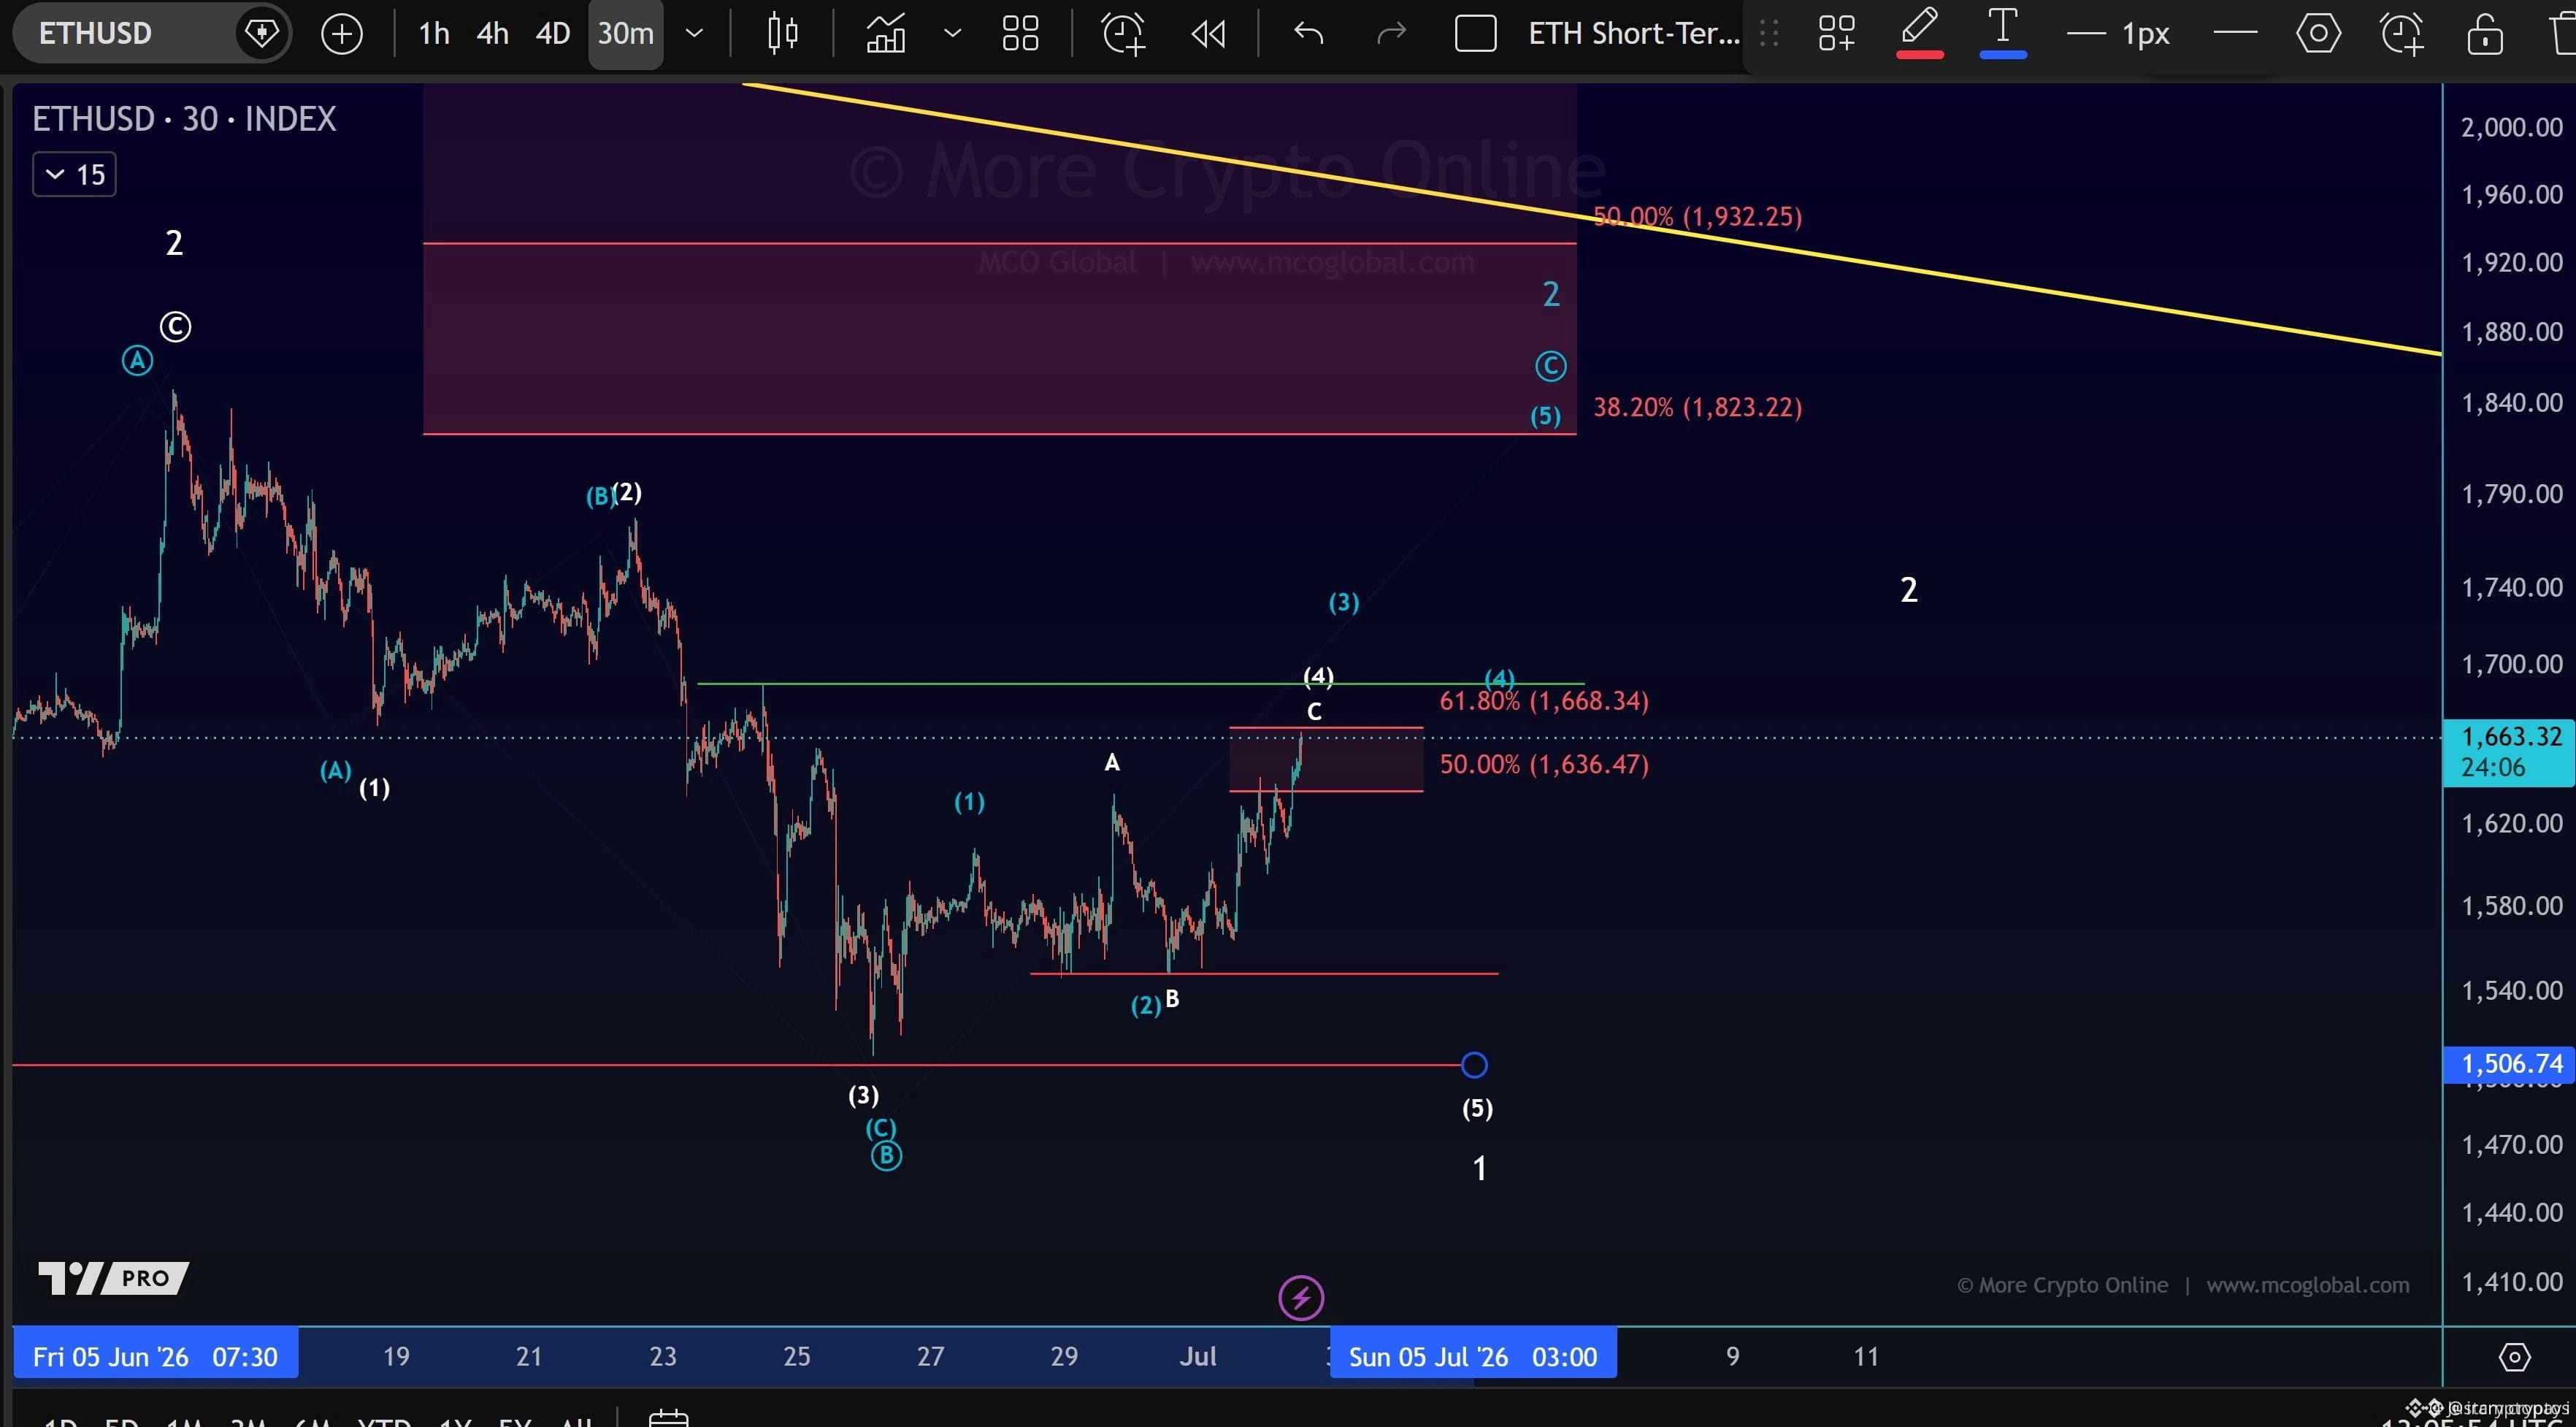This screenshot has height=1427, width=2576.
Task: Switch to the 4h timeframe
Action: click(x=492, y=34)
